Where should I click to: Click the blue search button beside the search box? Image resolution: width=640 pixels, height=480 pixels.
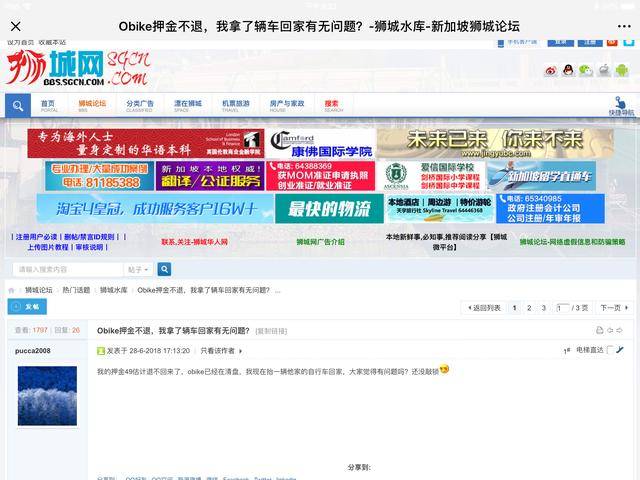pos(164,269)
